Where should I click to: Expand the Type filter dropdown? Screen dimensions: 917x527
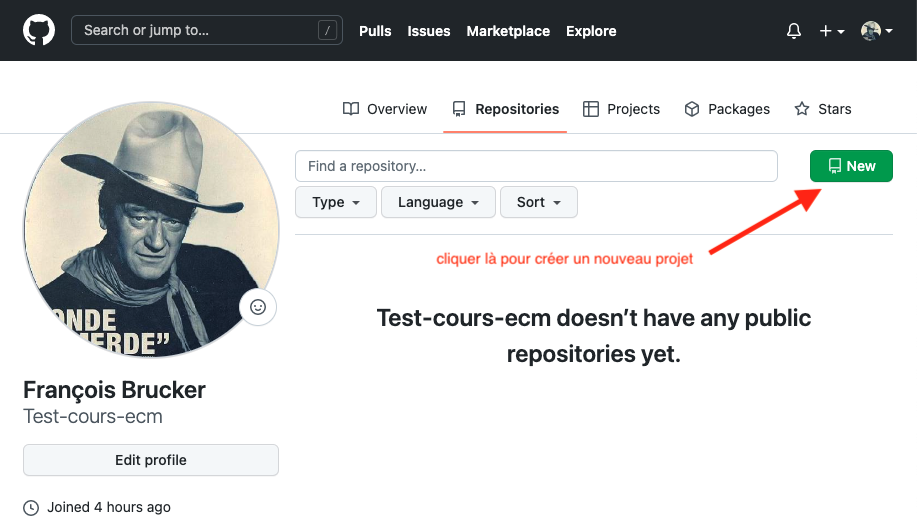[x=335, y=202]
